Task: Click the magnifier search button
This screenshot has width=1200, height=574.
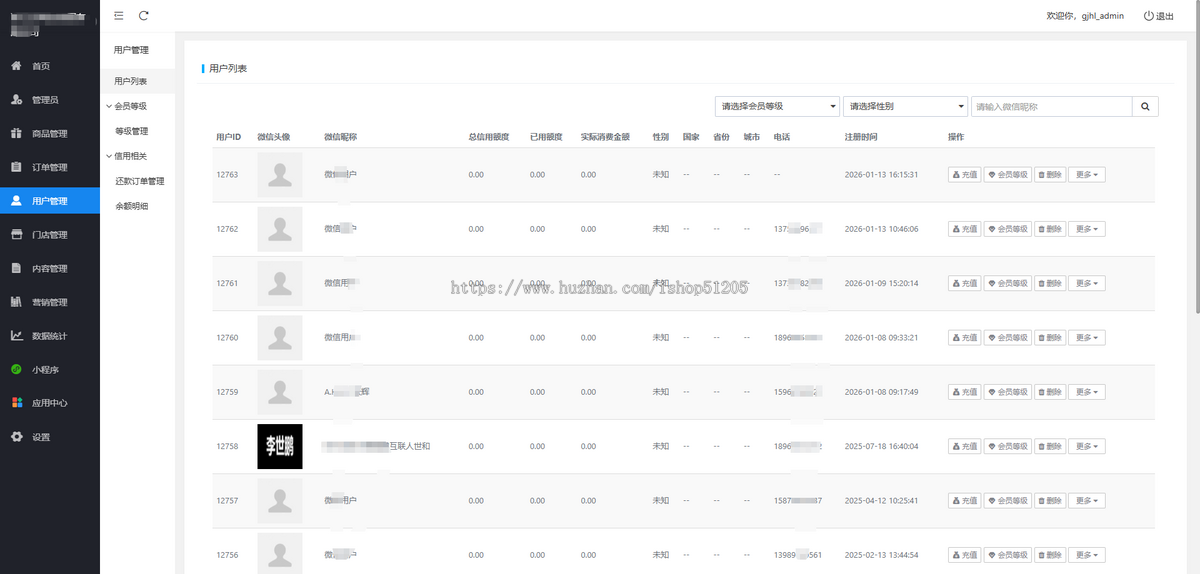Action: tap(1145, 106)
